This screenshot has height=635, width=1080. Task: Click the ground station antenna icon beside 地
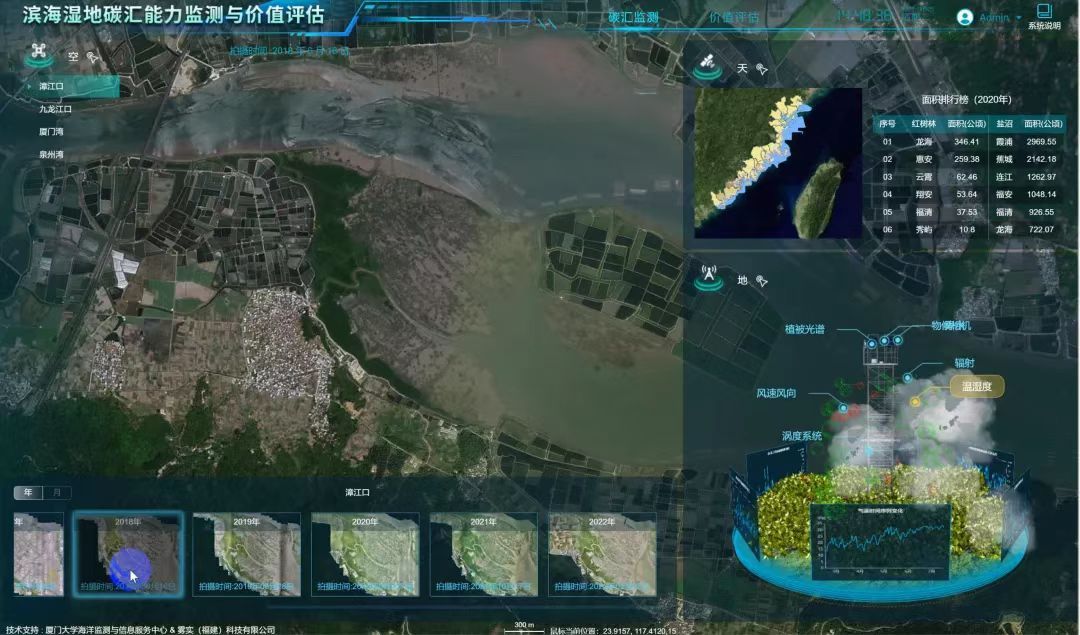coord(709,278)
